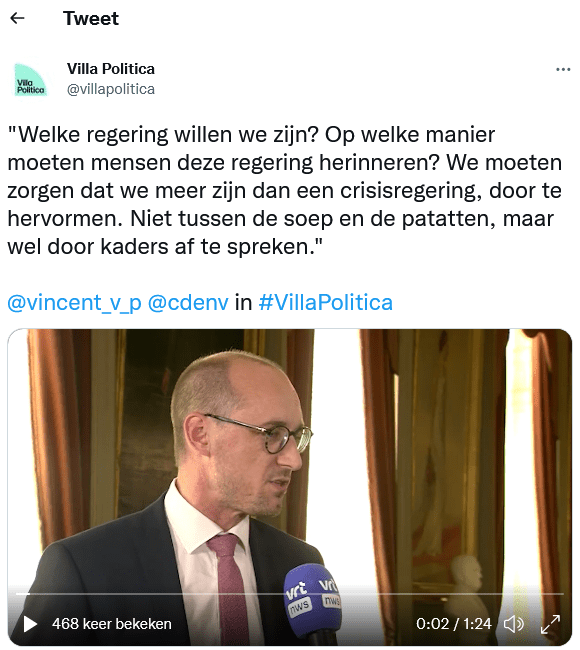
Task: Click the start of the video progress bar
Action: [x=17, y=594]
